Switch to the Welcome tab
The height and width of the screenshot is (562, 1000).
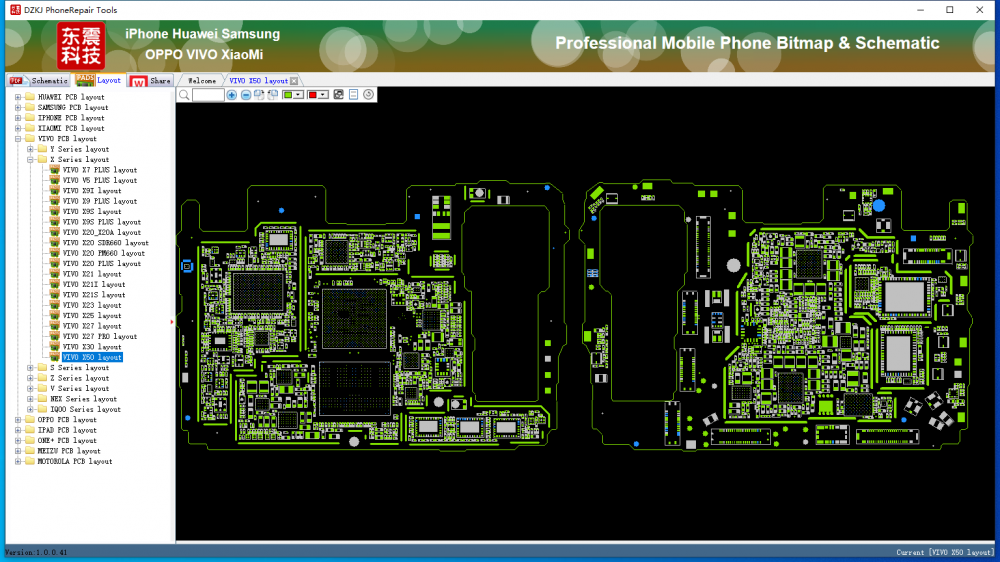pyautogui.click(x=202, y=81)
